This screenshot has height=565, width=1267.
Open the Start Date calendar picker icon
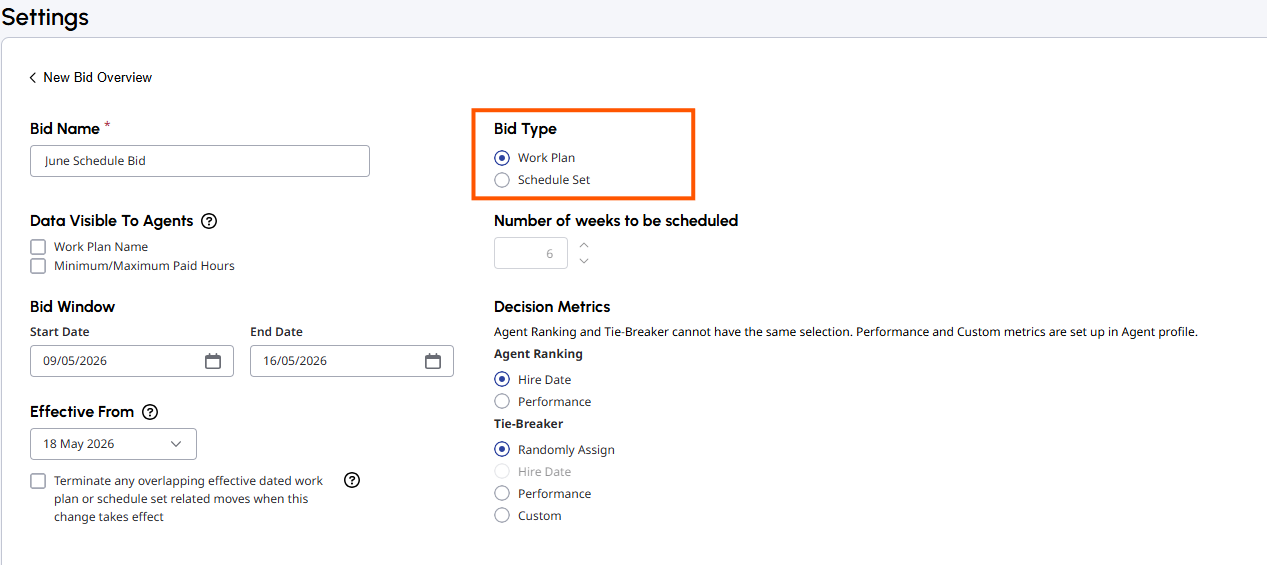tap(213, 361)
